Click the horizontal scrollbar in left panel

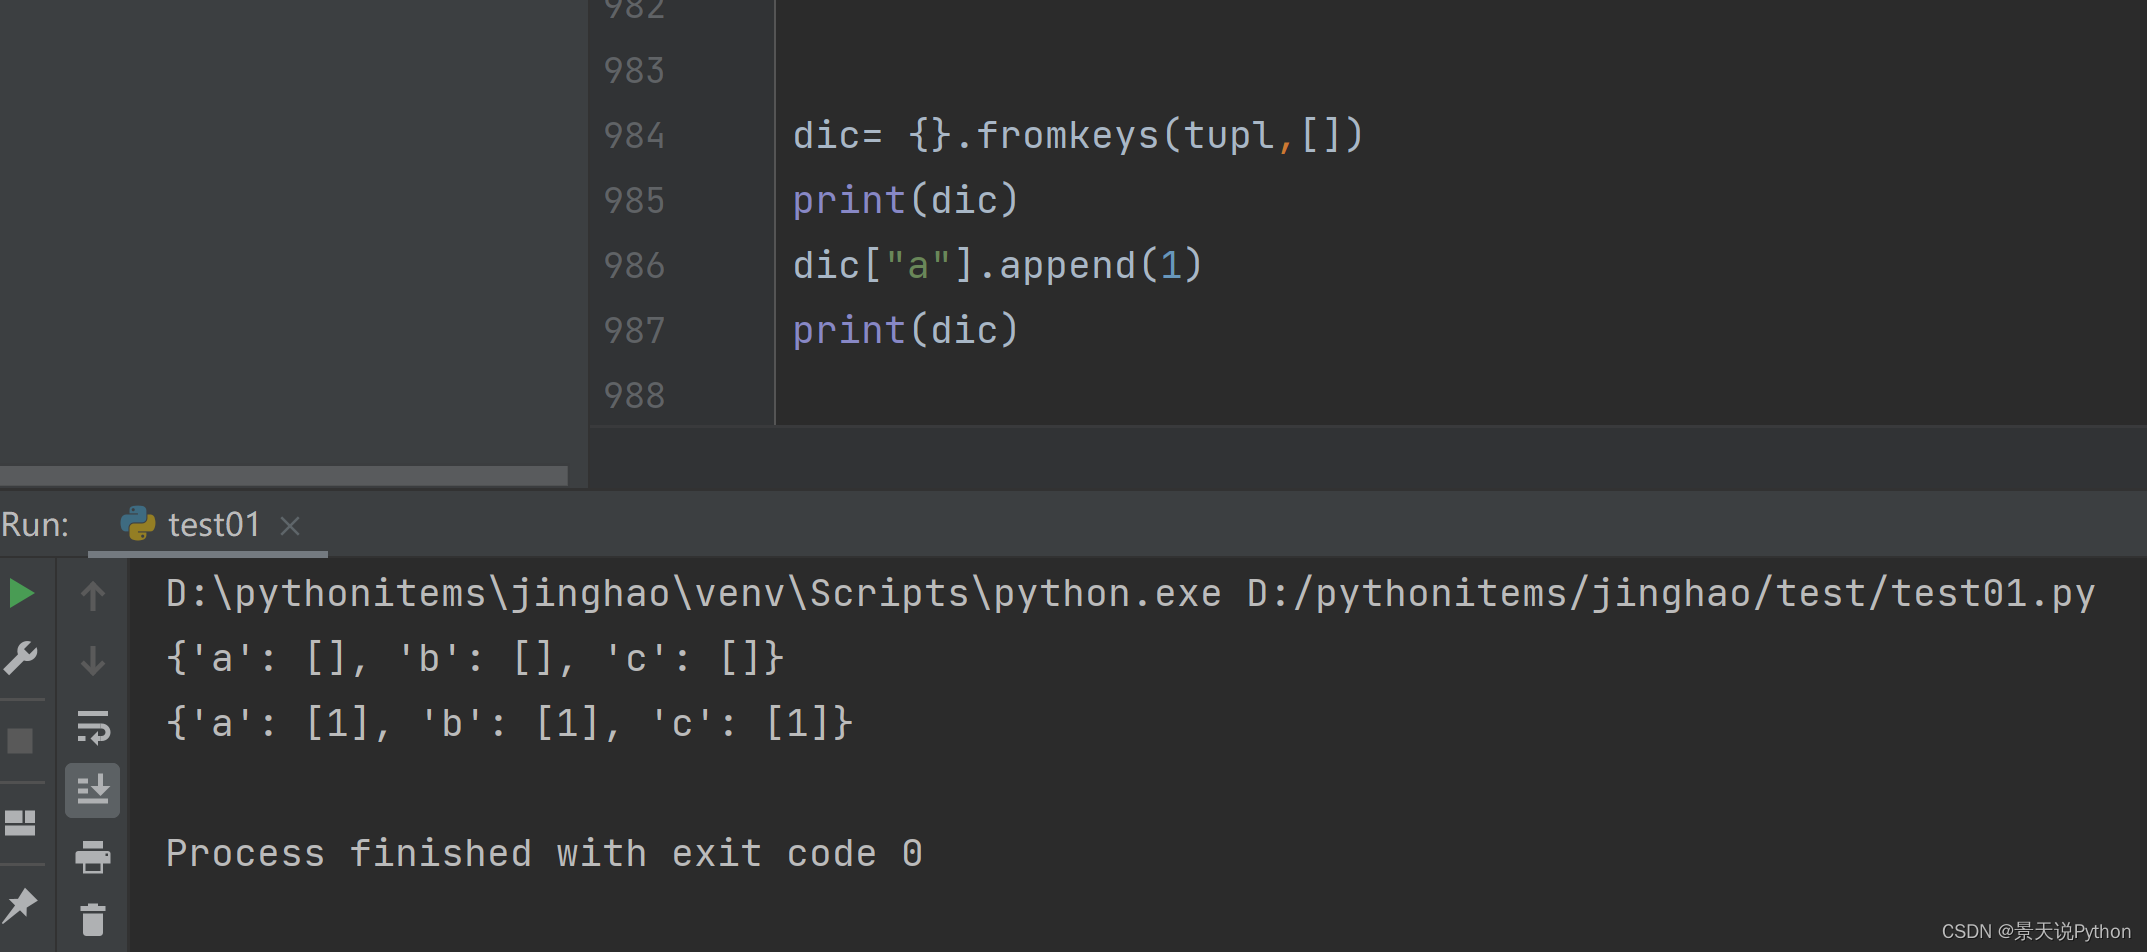[284, 476]
